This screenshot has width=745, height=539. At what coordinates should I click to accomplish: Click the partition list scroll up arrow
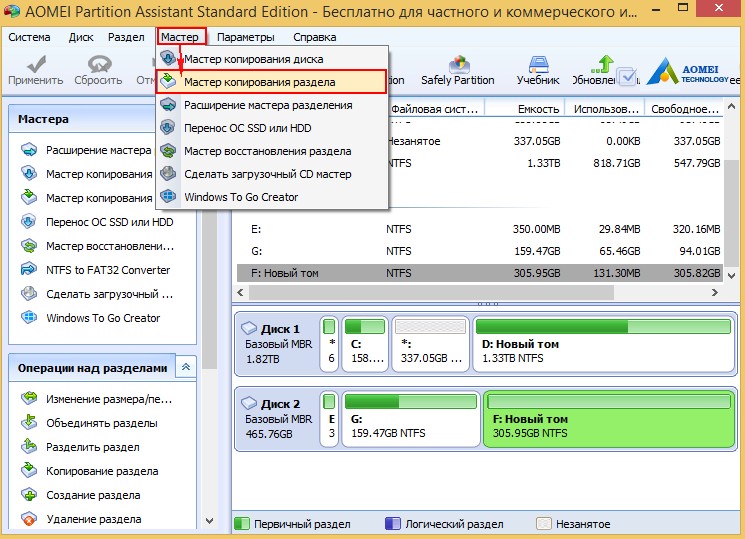click(732, 107)
